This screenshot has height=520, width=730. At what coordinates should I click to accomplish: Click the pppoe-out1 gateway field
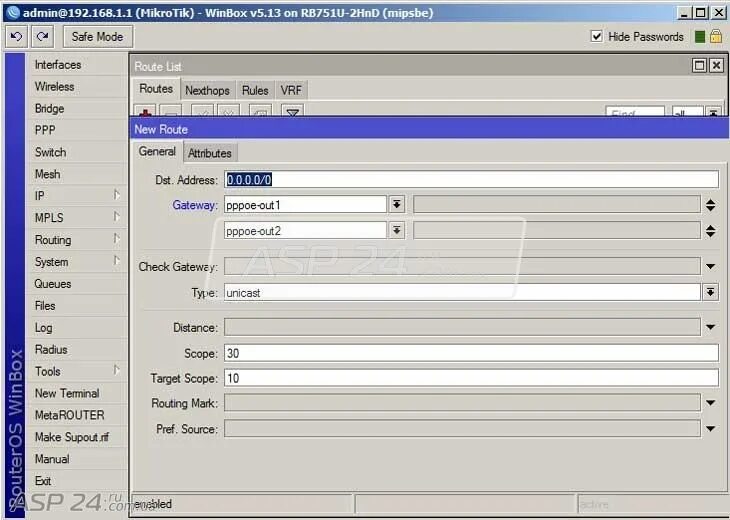click(x=305, y=205)
